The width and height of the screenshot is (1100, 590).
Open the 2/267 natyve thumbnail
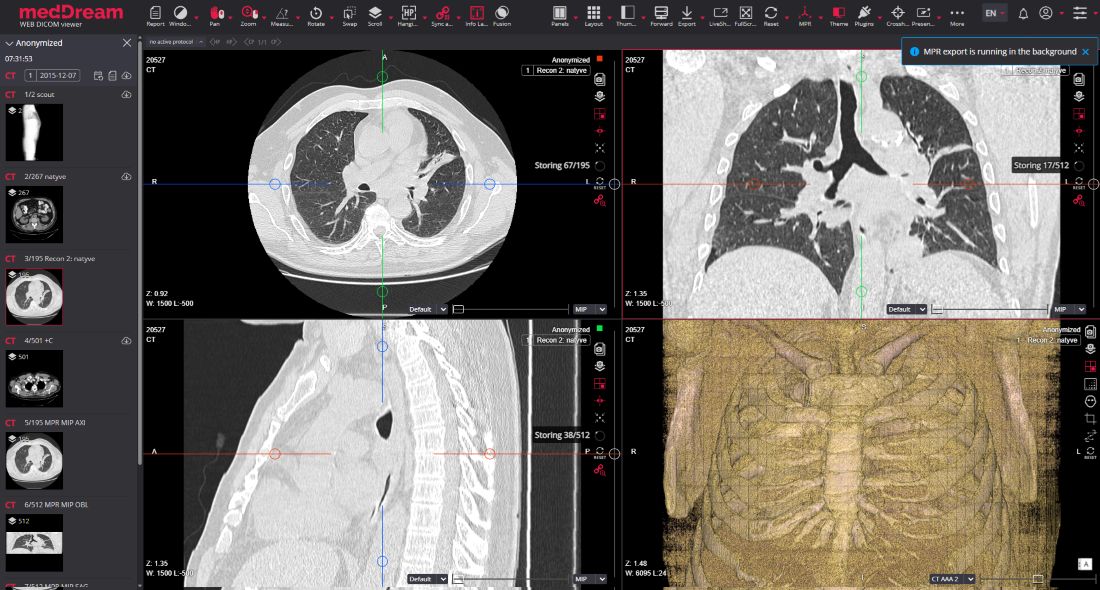[x=34, y=215]
